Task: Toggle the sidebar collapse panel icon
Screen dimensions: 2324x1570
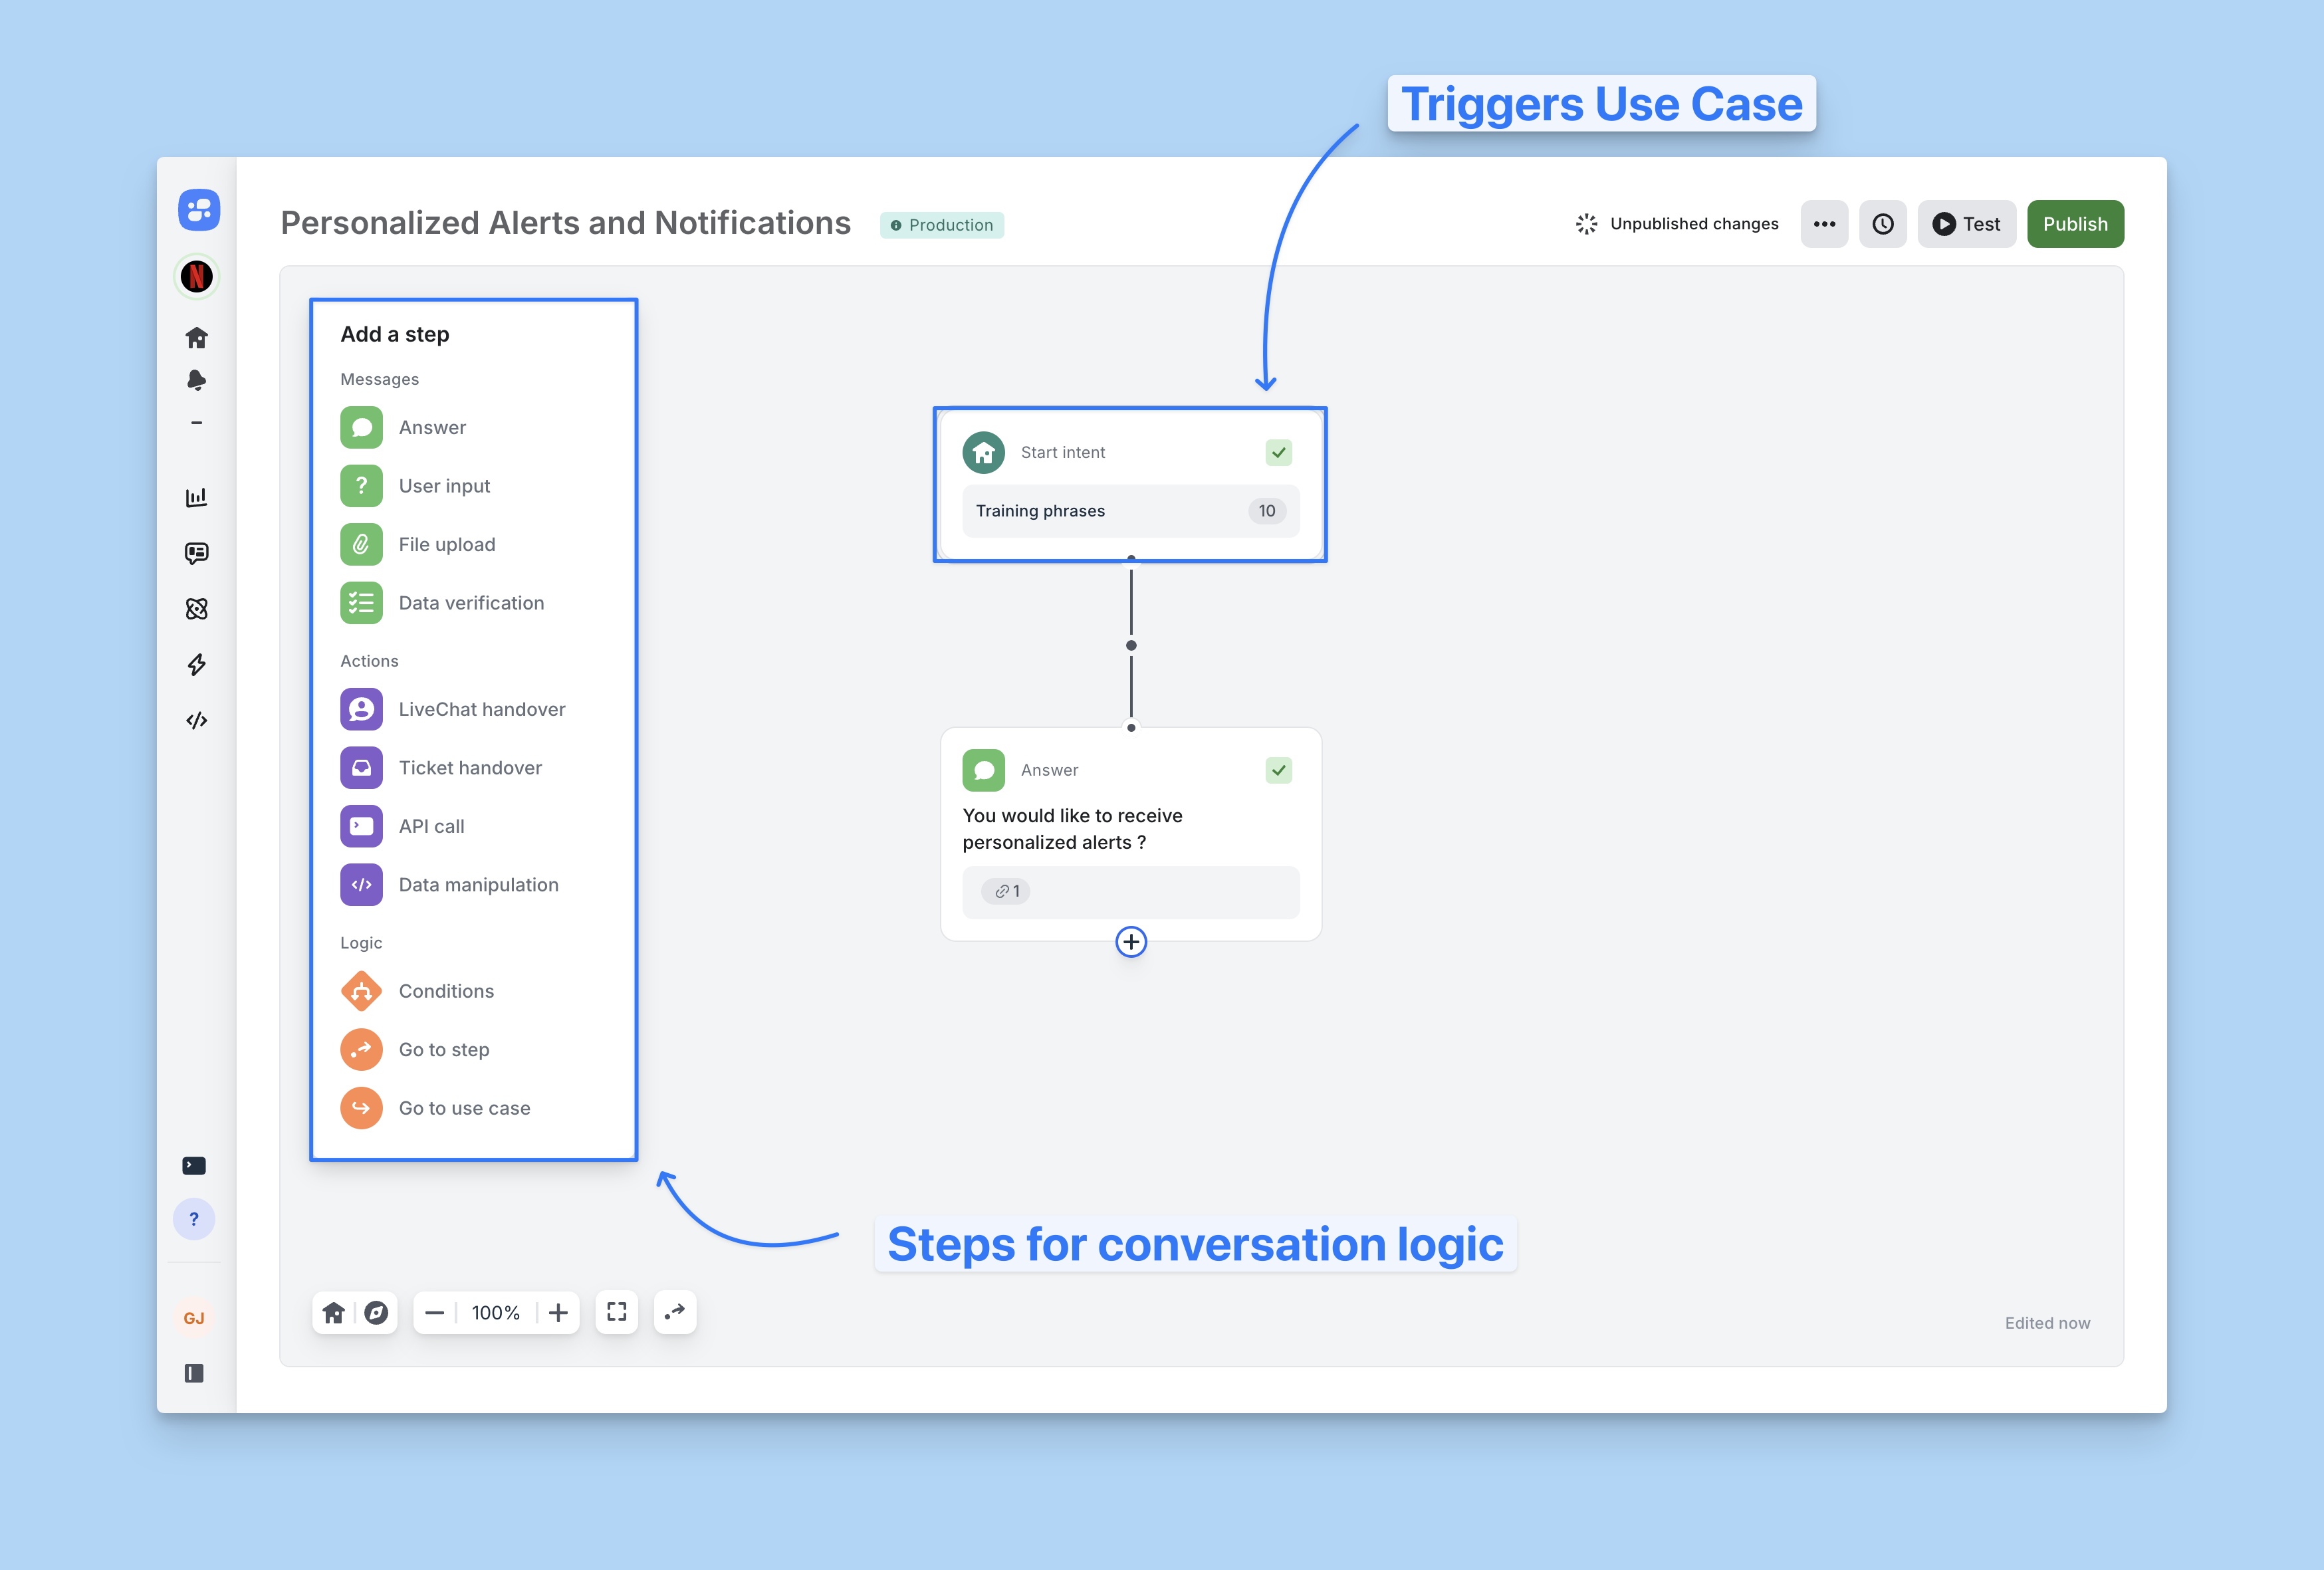Action: (194, 1373)
